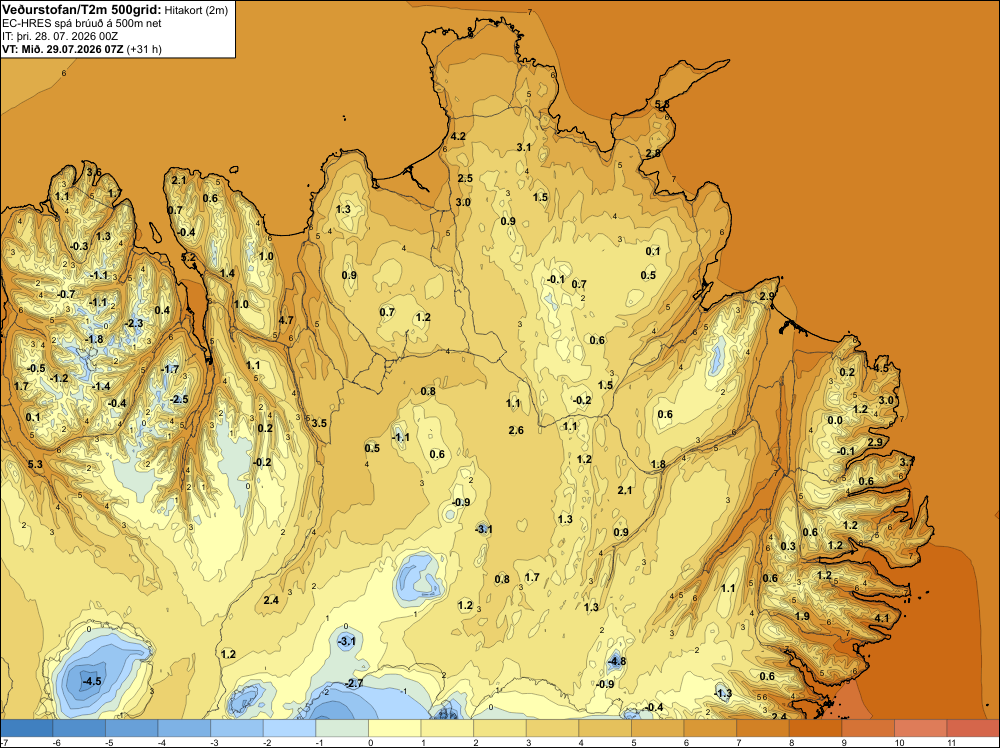Click the temperature value '0.0'
The height and width of the screenshot is (748, 1000).
835,421
